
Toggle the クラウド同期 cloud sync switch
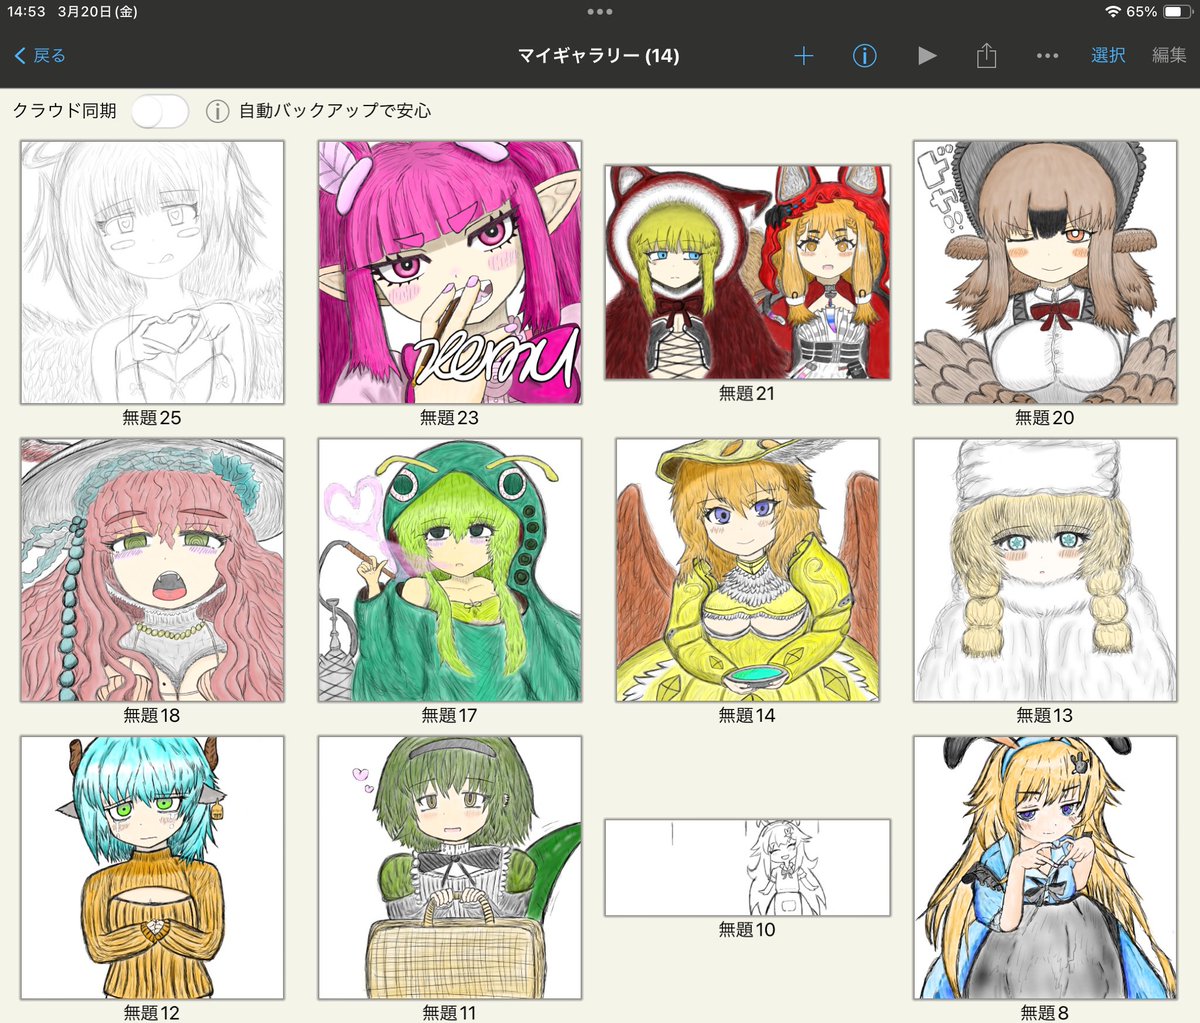pyautogui.click(x=160, y=111)
